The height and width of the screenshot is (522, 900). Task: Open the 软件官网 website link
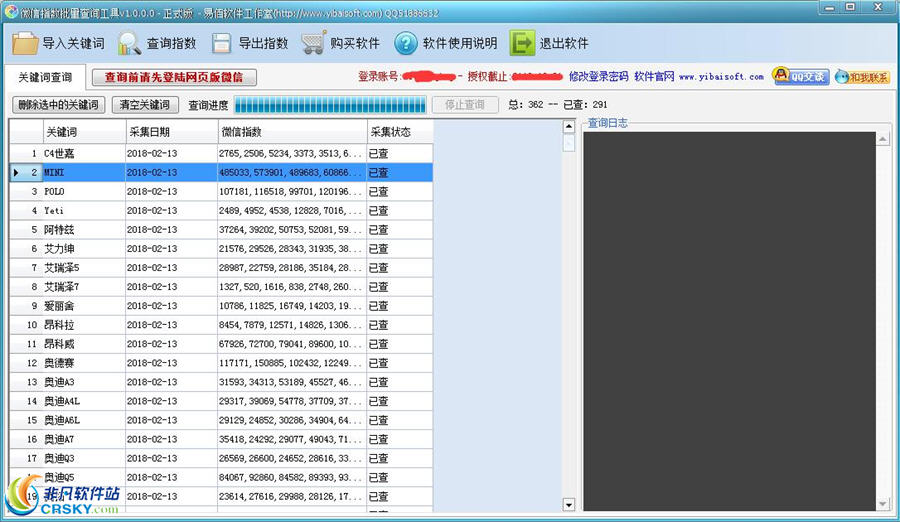pos(654,76)
